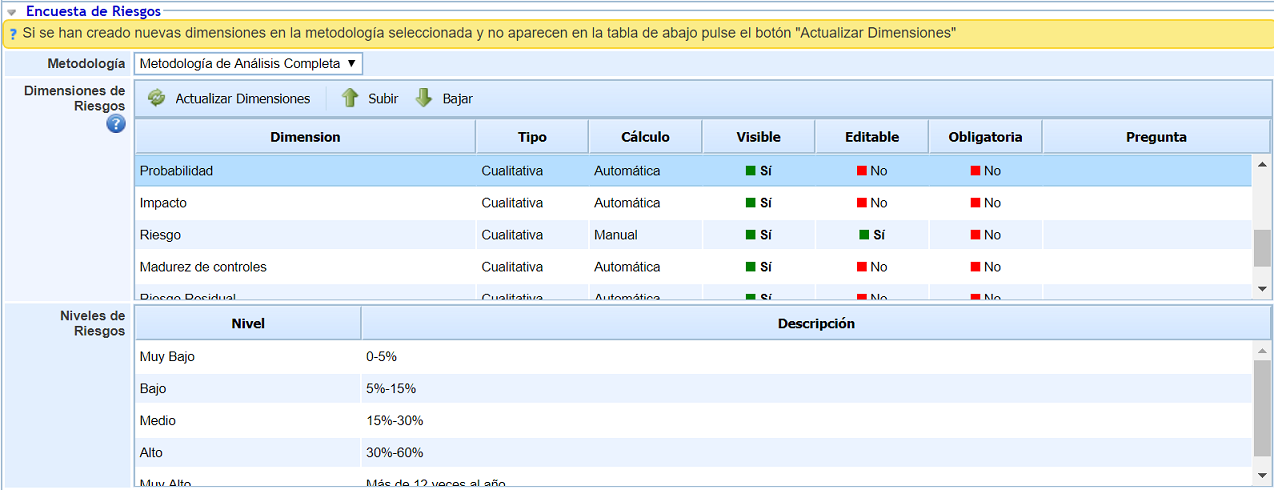Click the blue help icon under Dimensiones de Riesgos
The width and height of the screenshot is (1274, 490).
click(116, 124)
